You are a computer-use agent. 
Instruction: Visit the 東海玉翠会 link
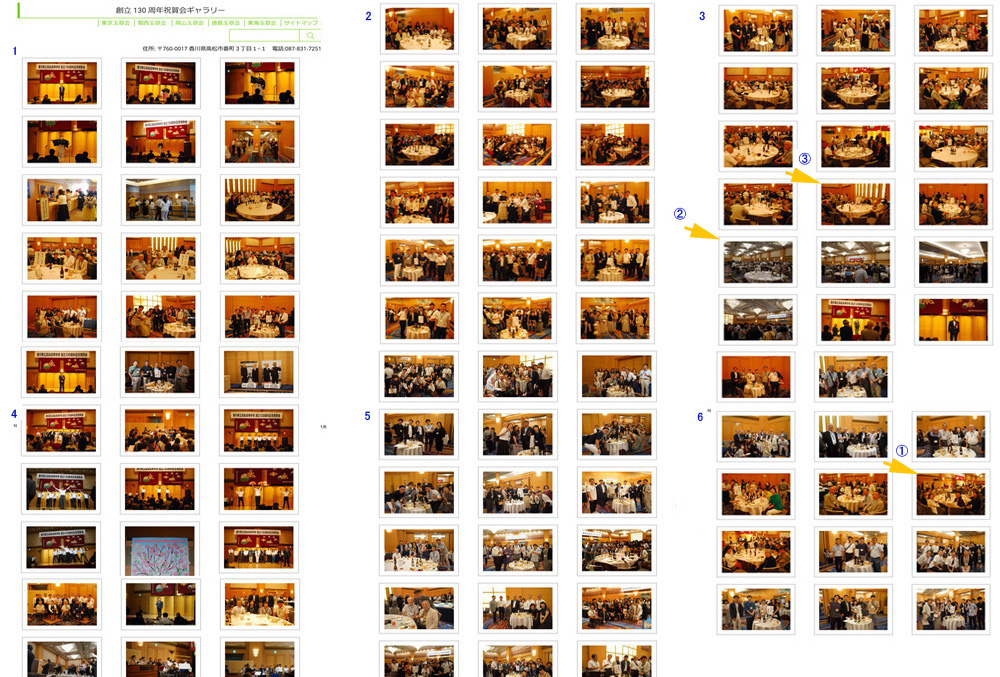[261, 22]
